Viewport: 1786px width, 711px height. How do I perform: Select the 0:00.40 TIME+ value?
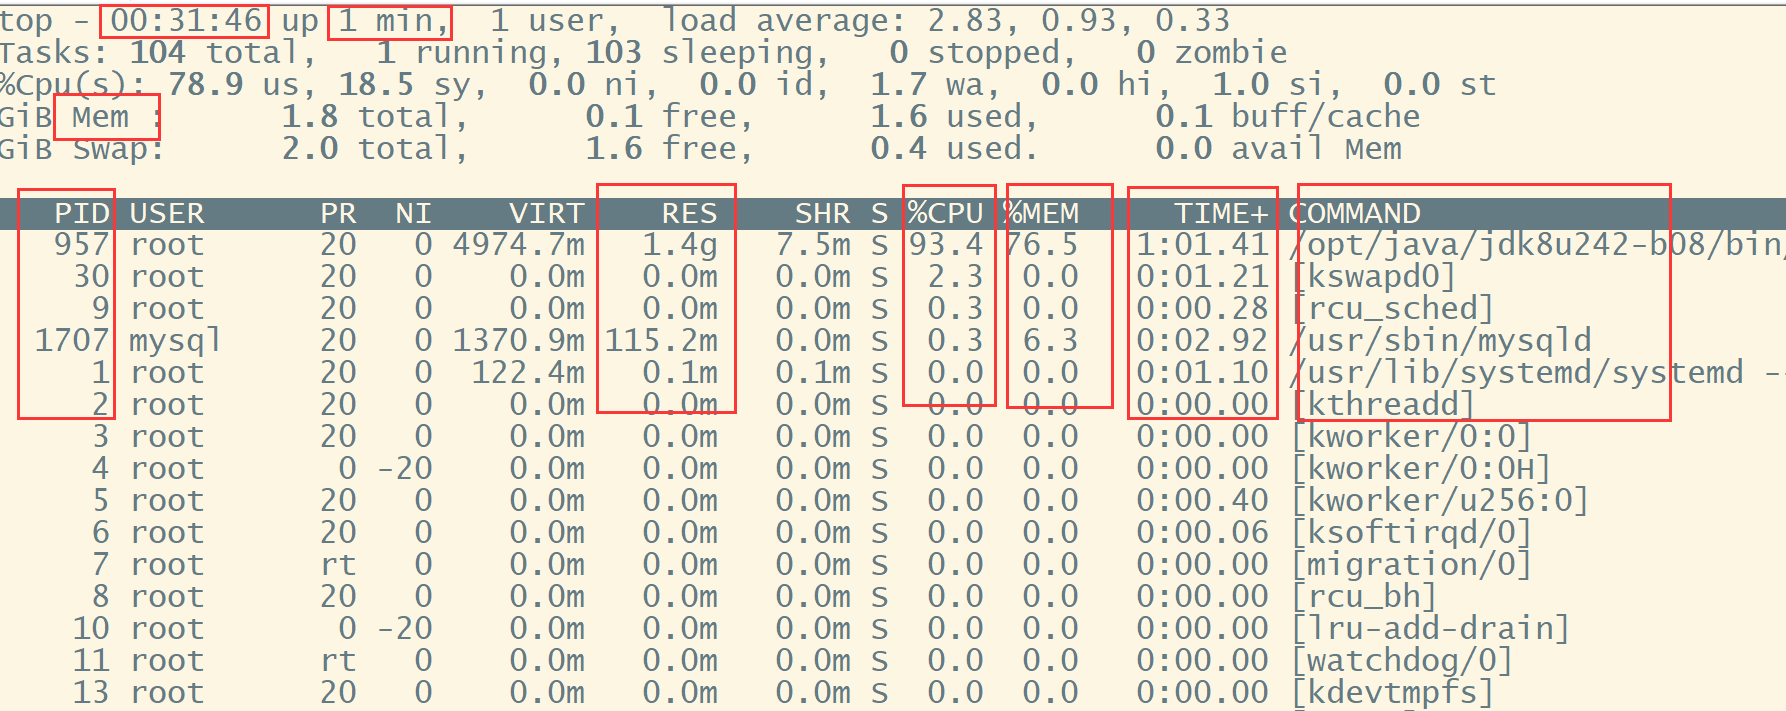pos(1202,500)
